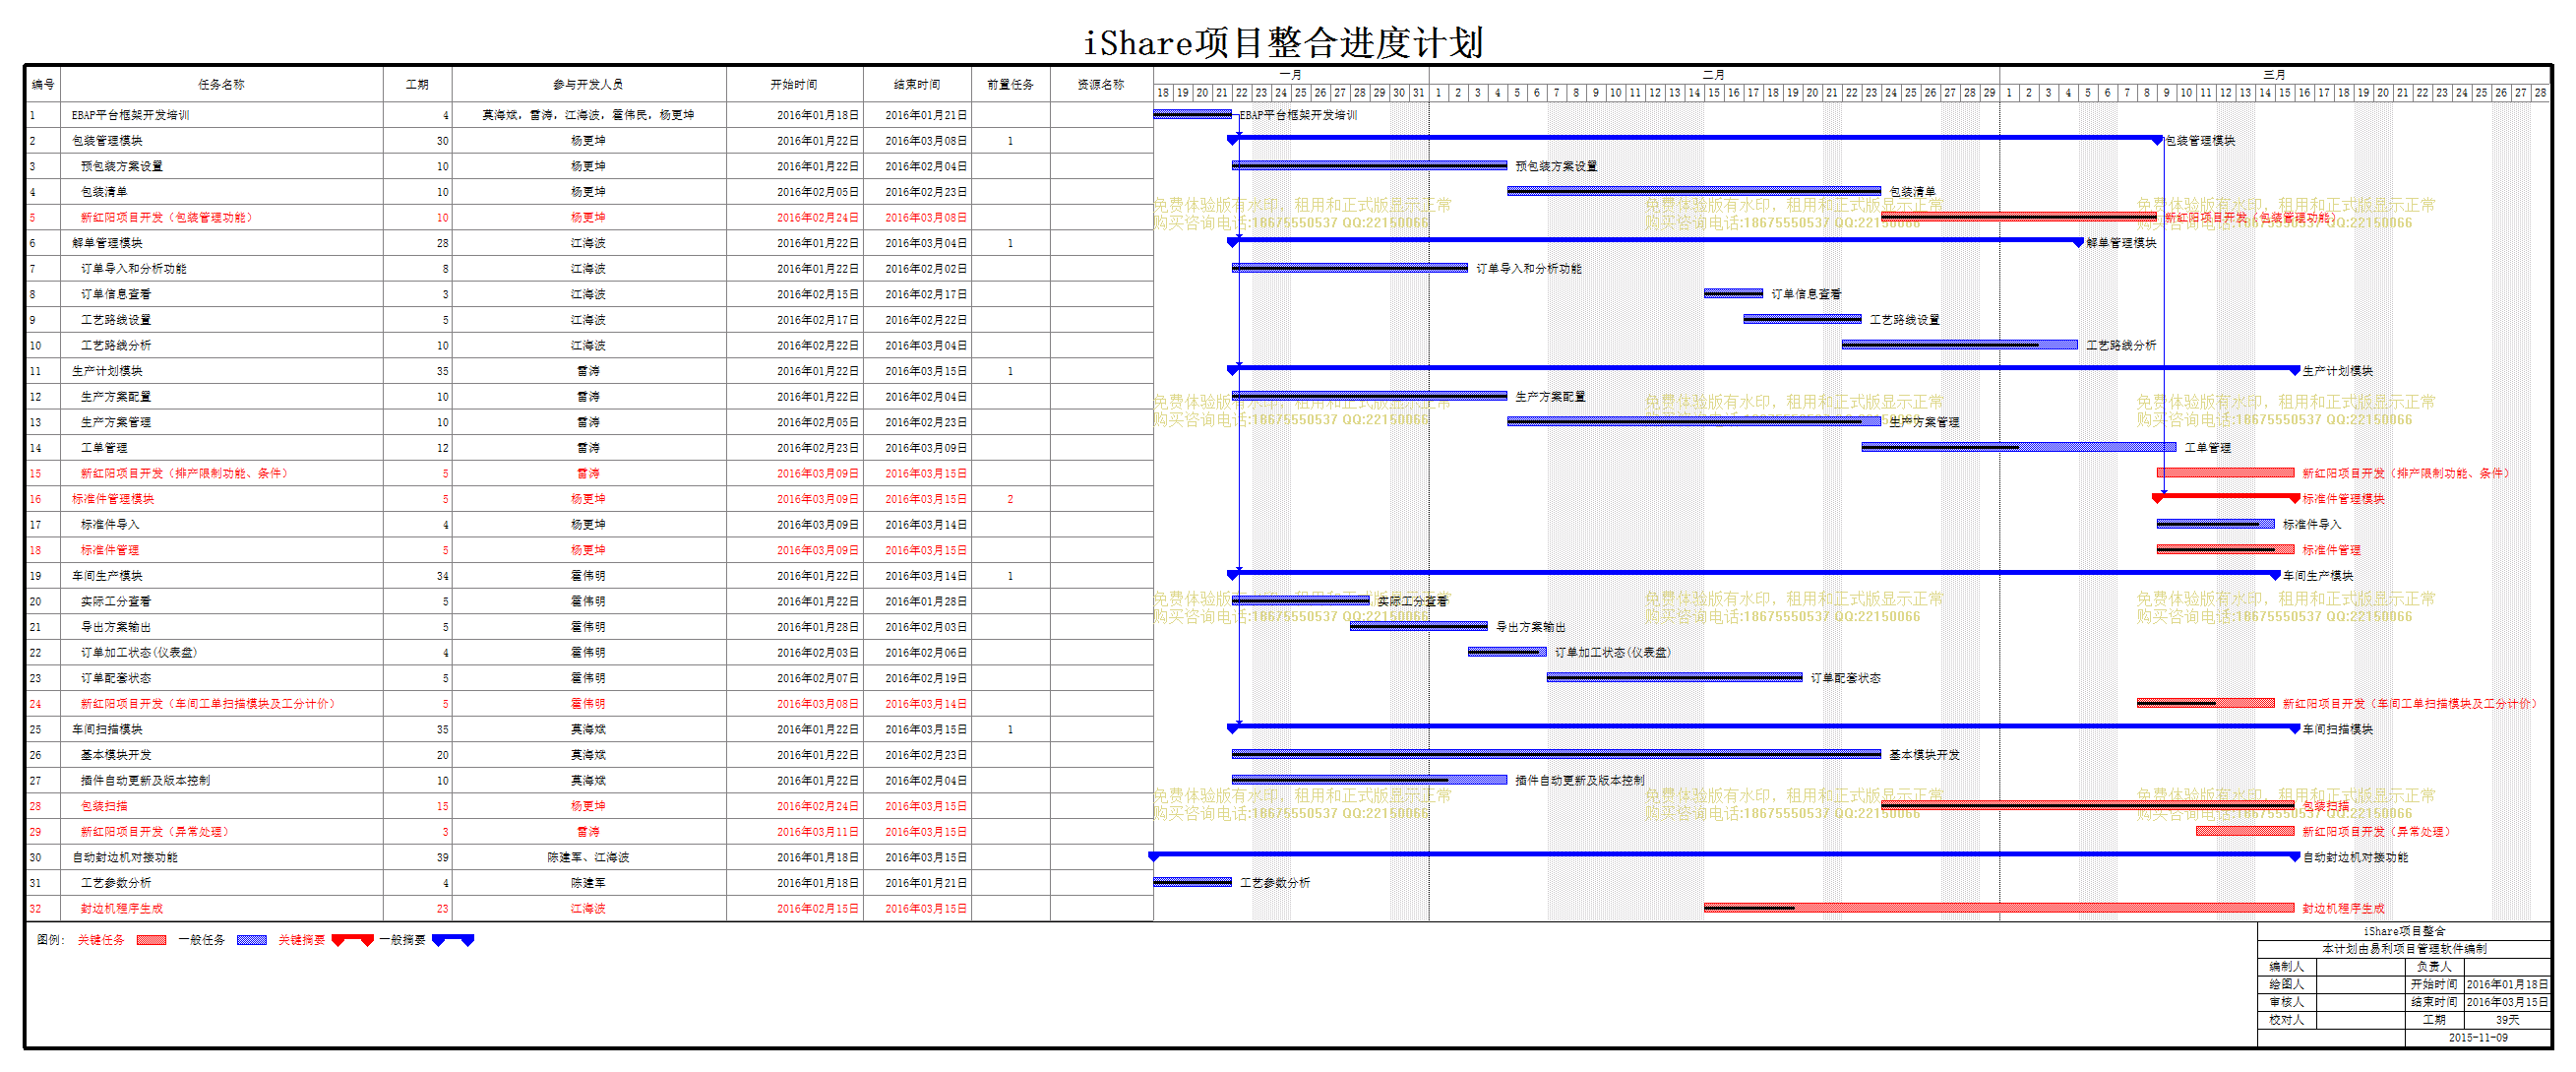This screenshot has width=2576, height=1072.
Task: Click the 工单管理 Gantt bar
Action: coord(2018,447)
